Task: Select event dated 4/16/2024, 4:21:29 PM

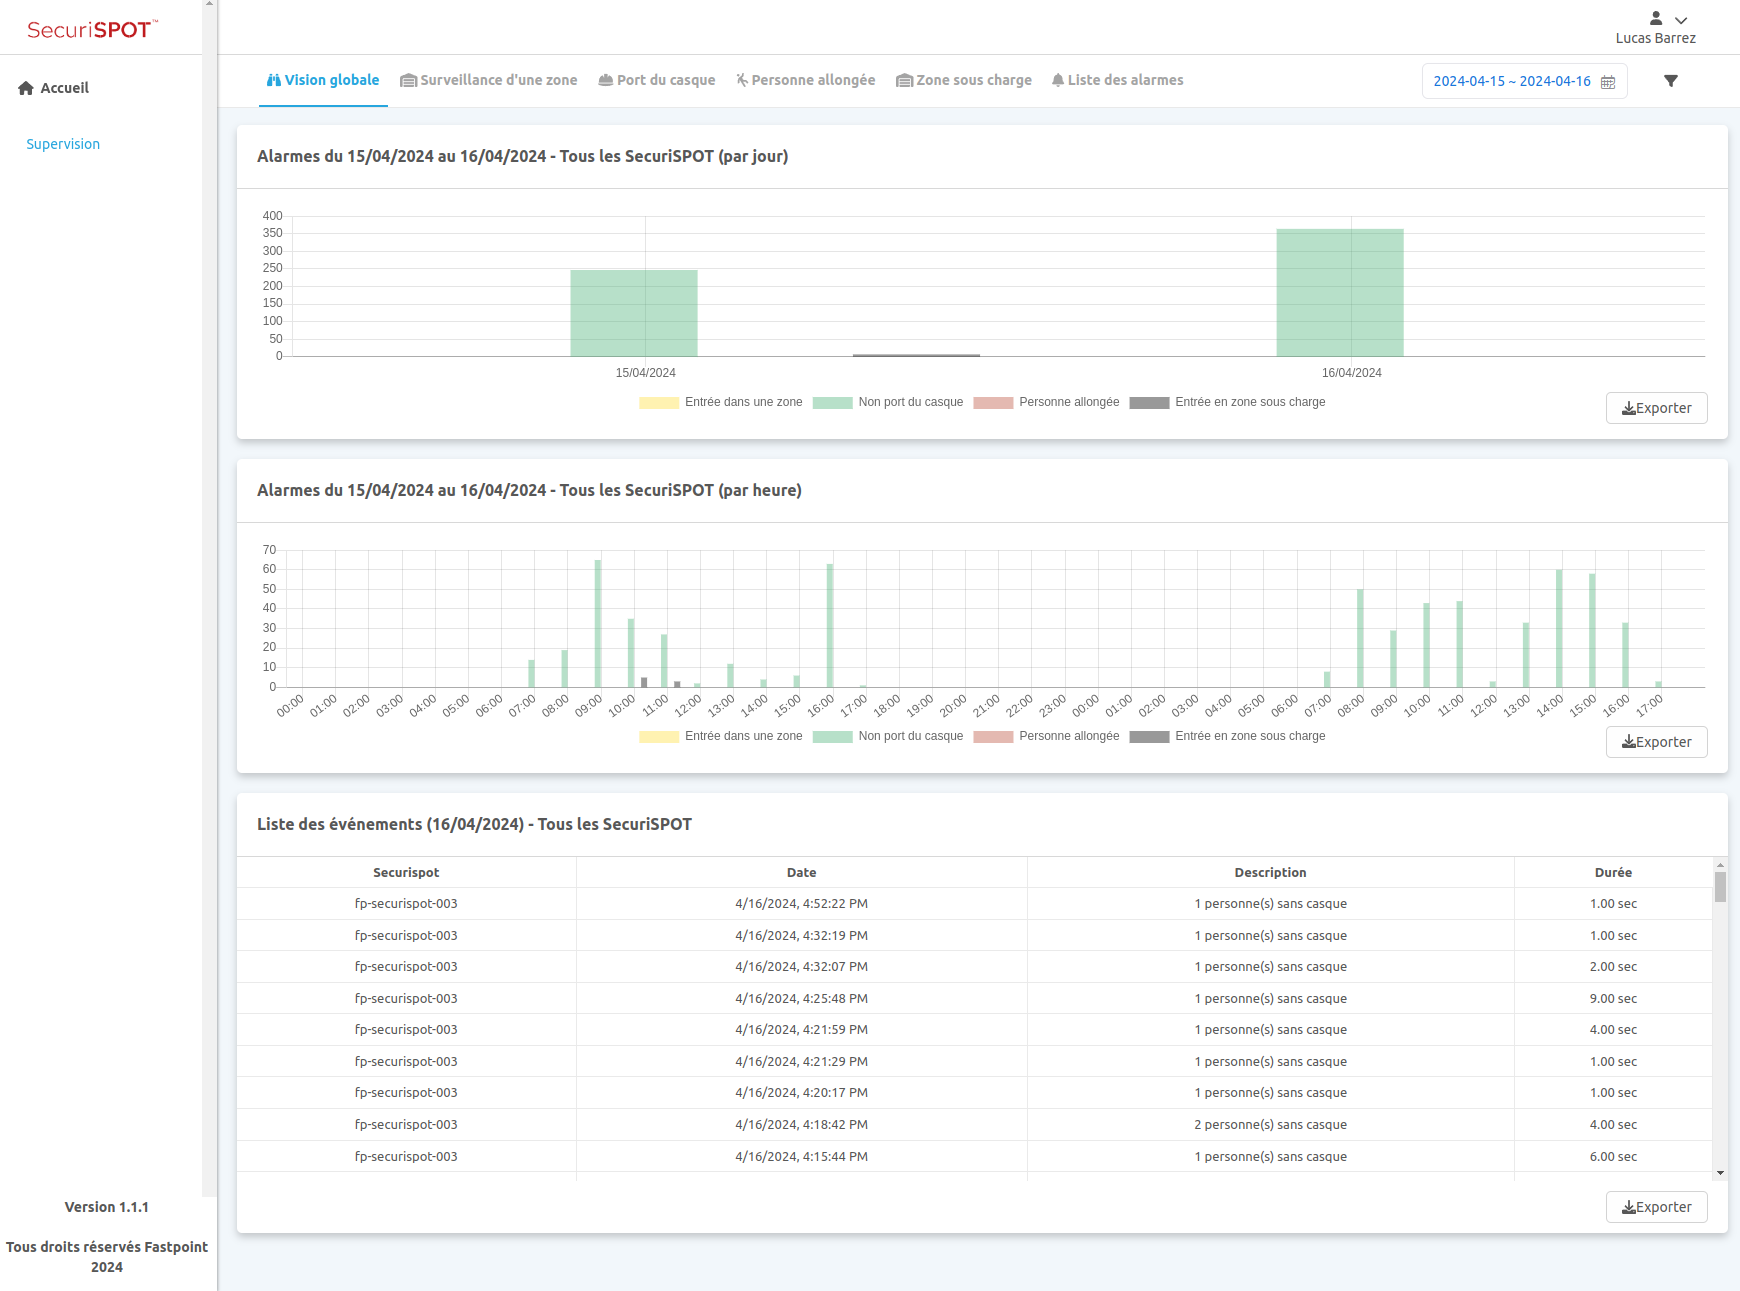Action: point(974,1062)
